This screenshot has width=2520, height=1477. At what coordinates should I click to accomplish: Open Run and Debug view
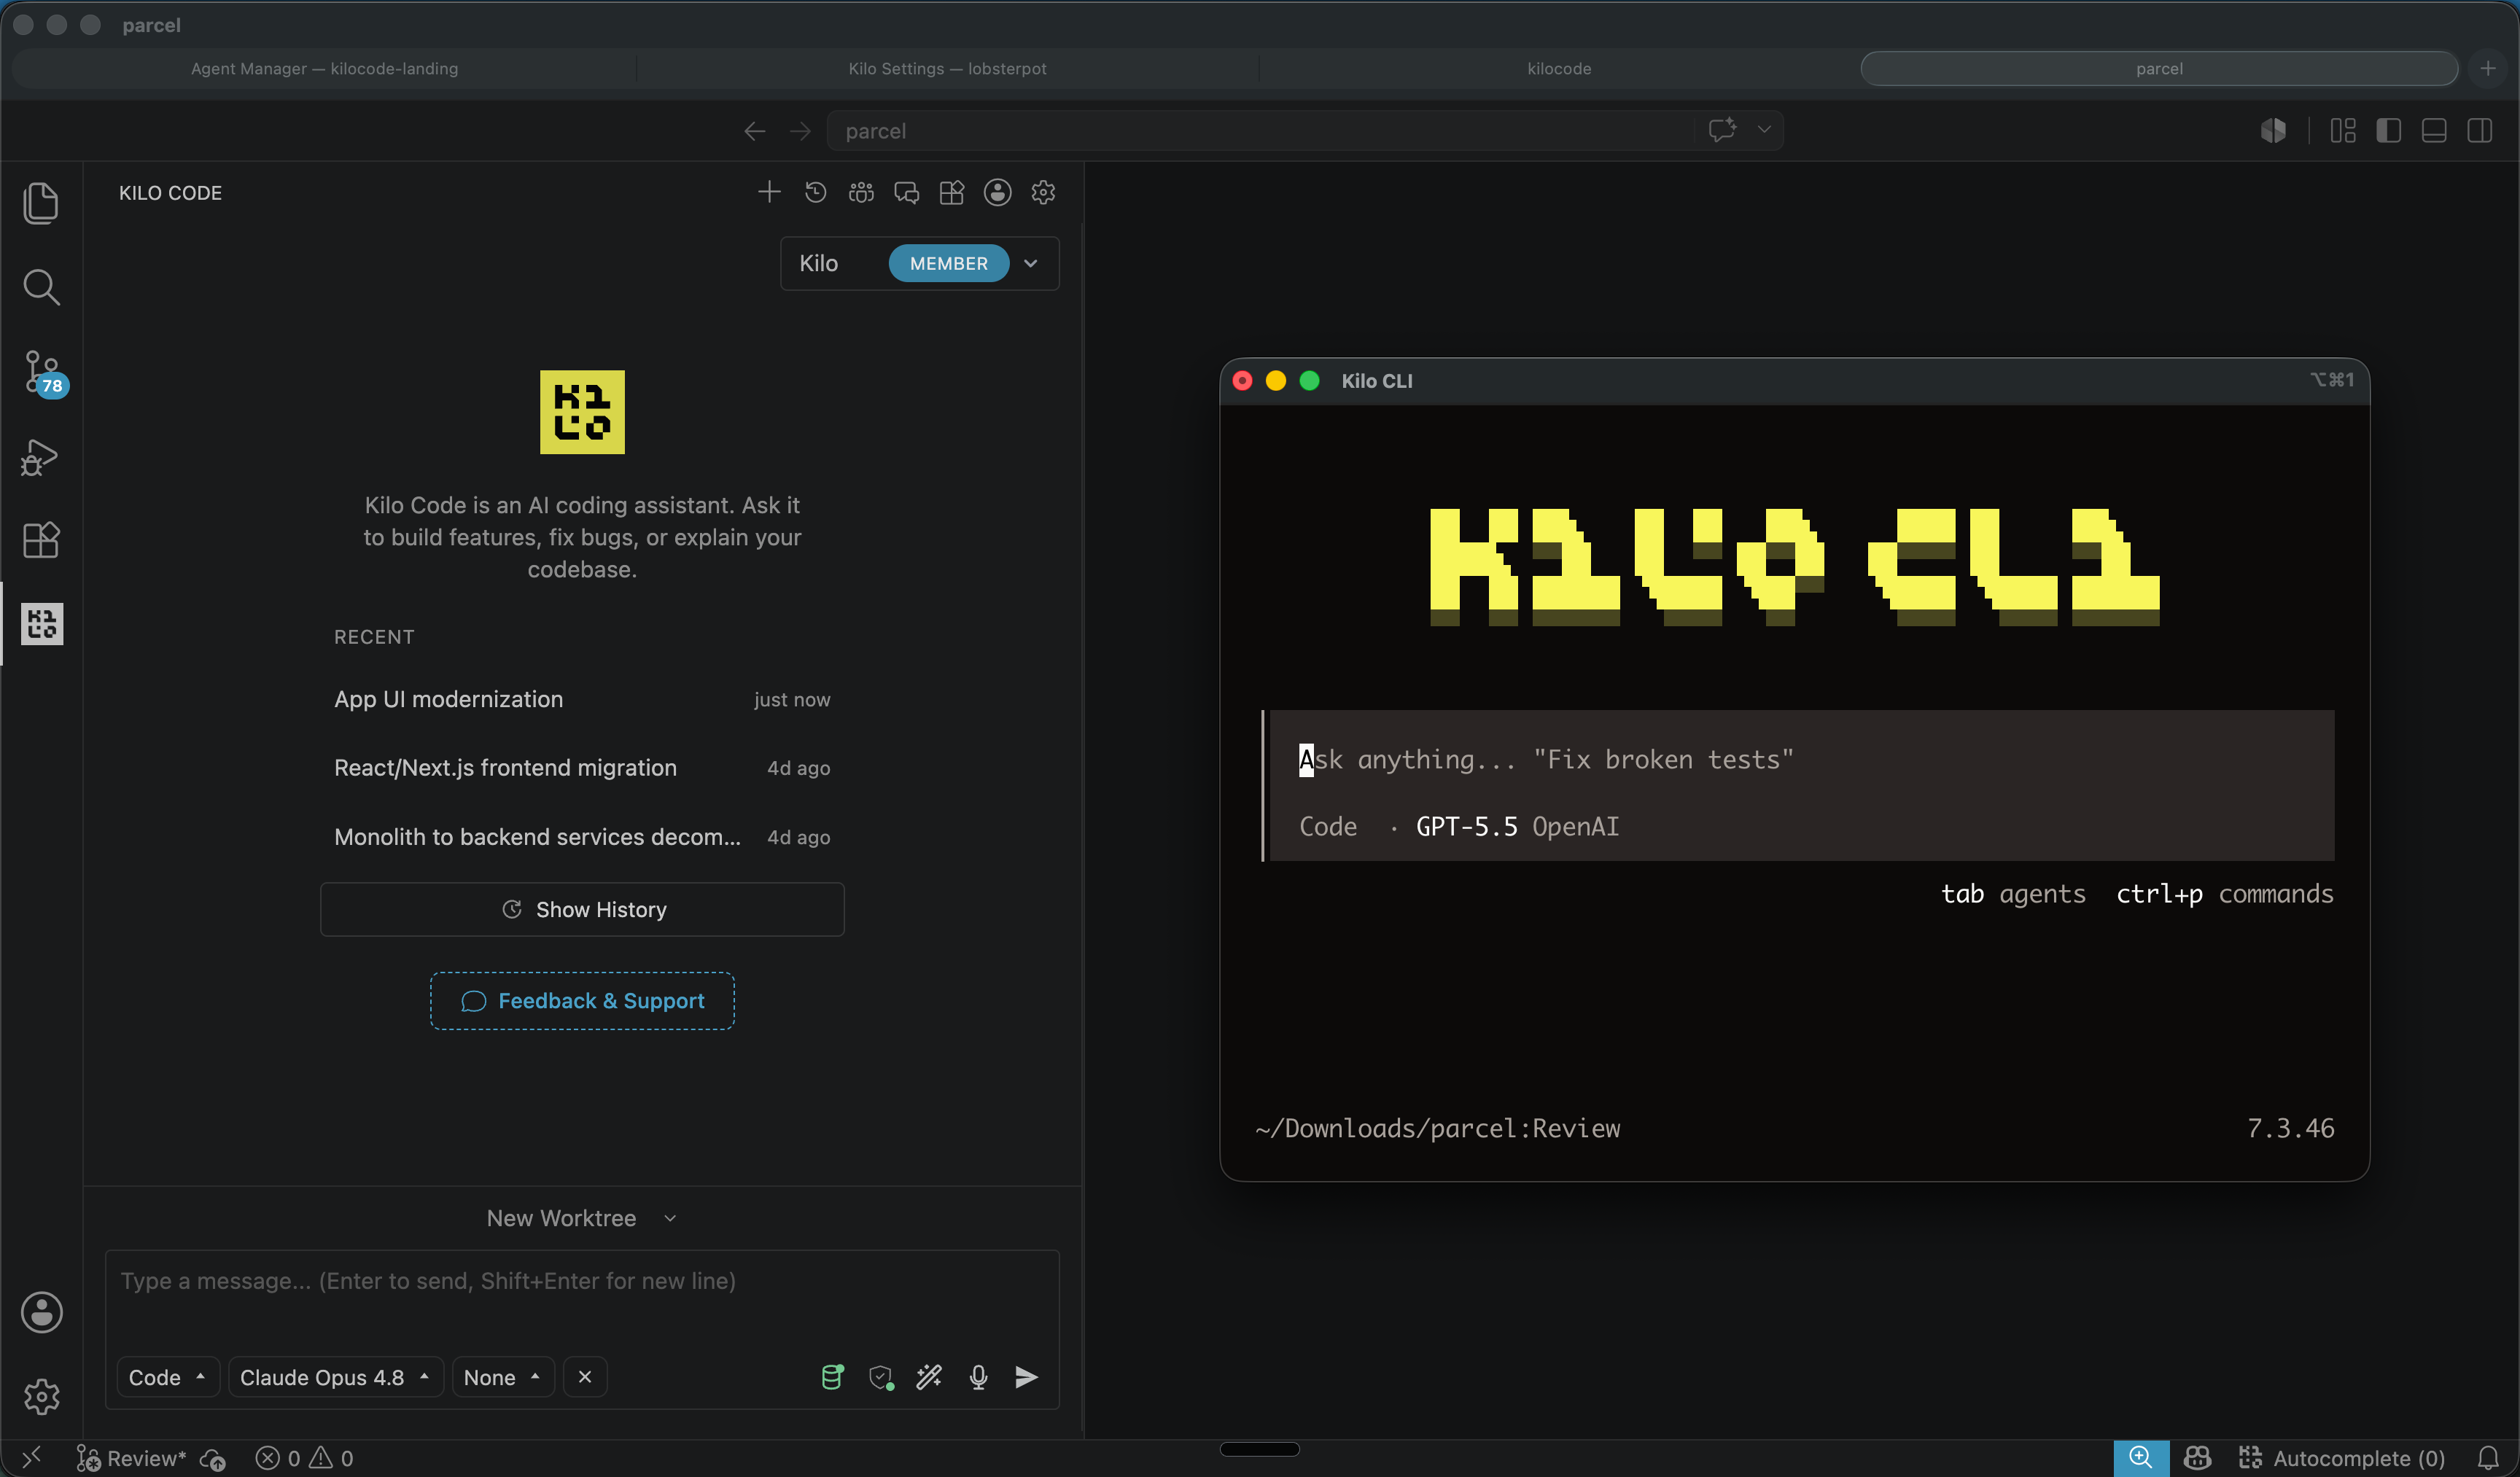(41, 457)
